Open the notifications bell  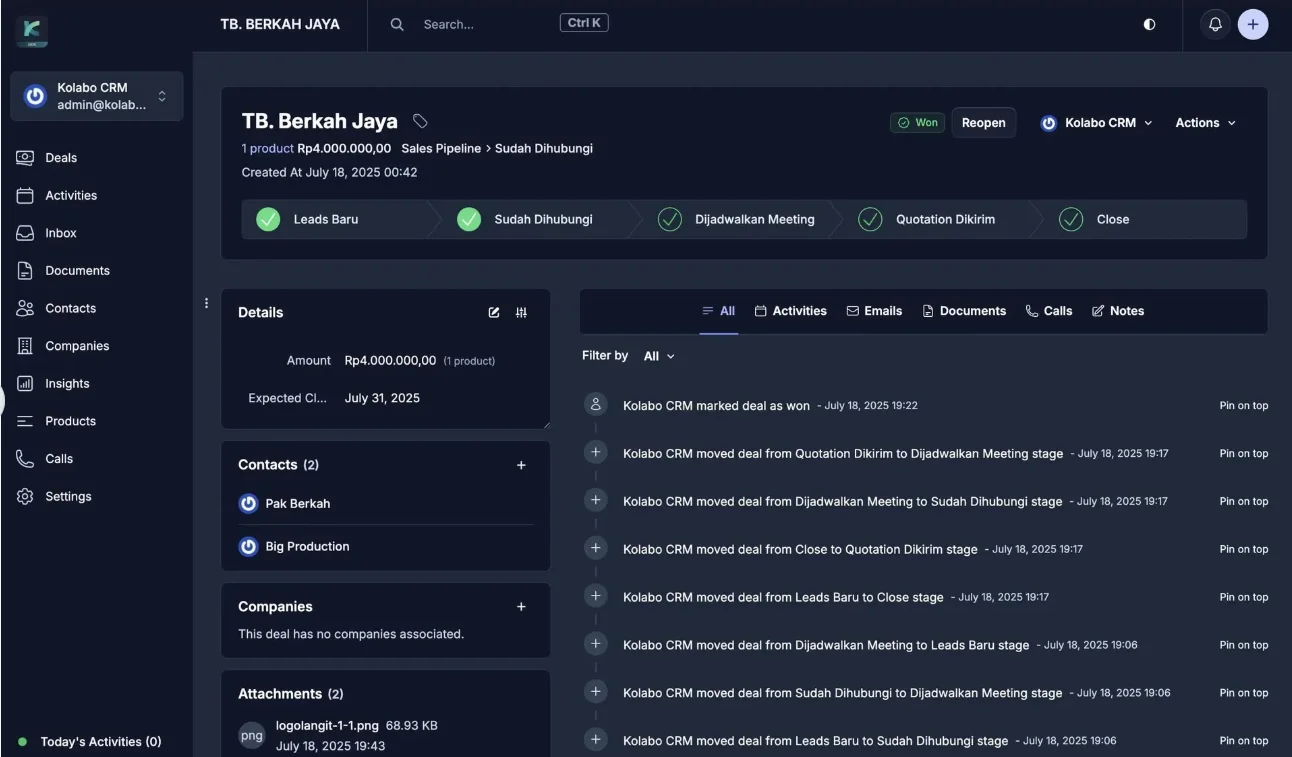click(1215, 24)
